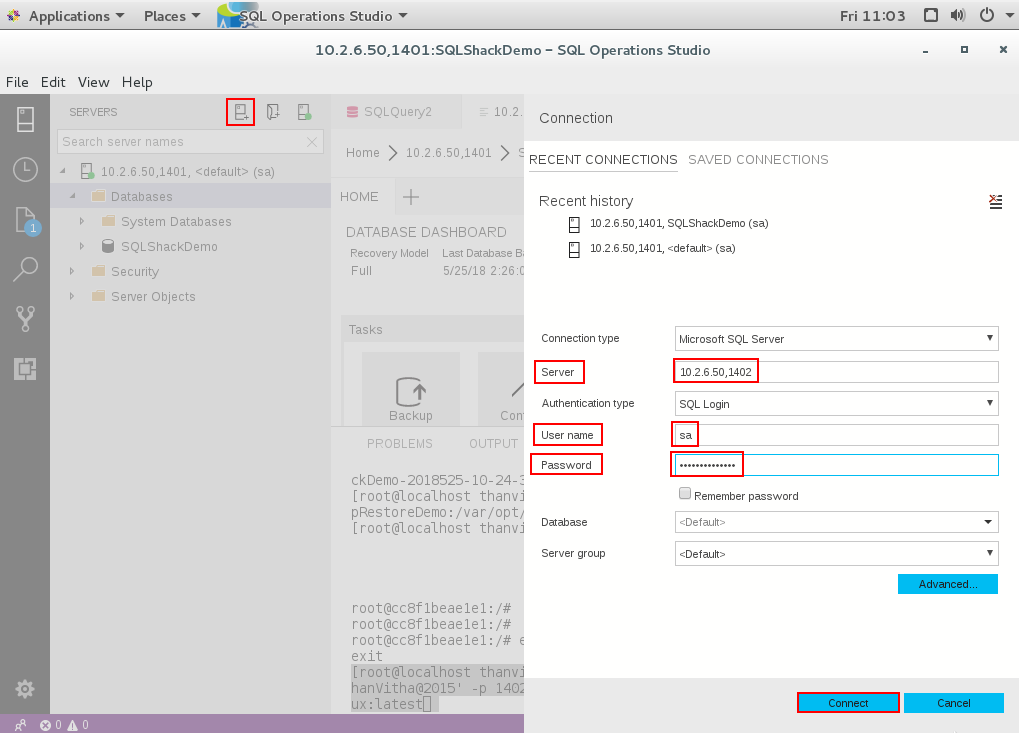Switch to the SQLQuery2 editor tab
1019x733 pixels.
point(396,112)
